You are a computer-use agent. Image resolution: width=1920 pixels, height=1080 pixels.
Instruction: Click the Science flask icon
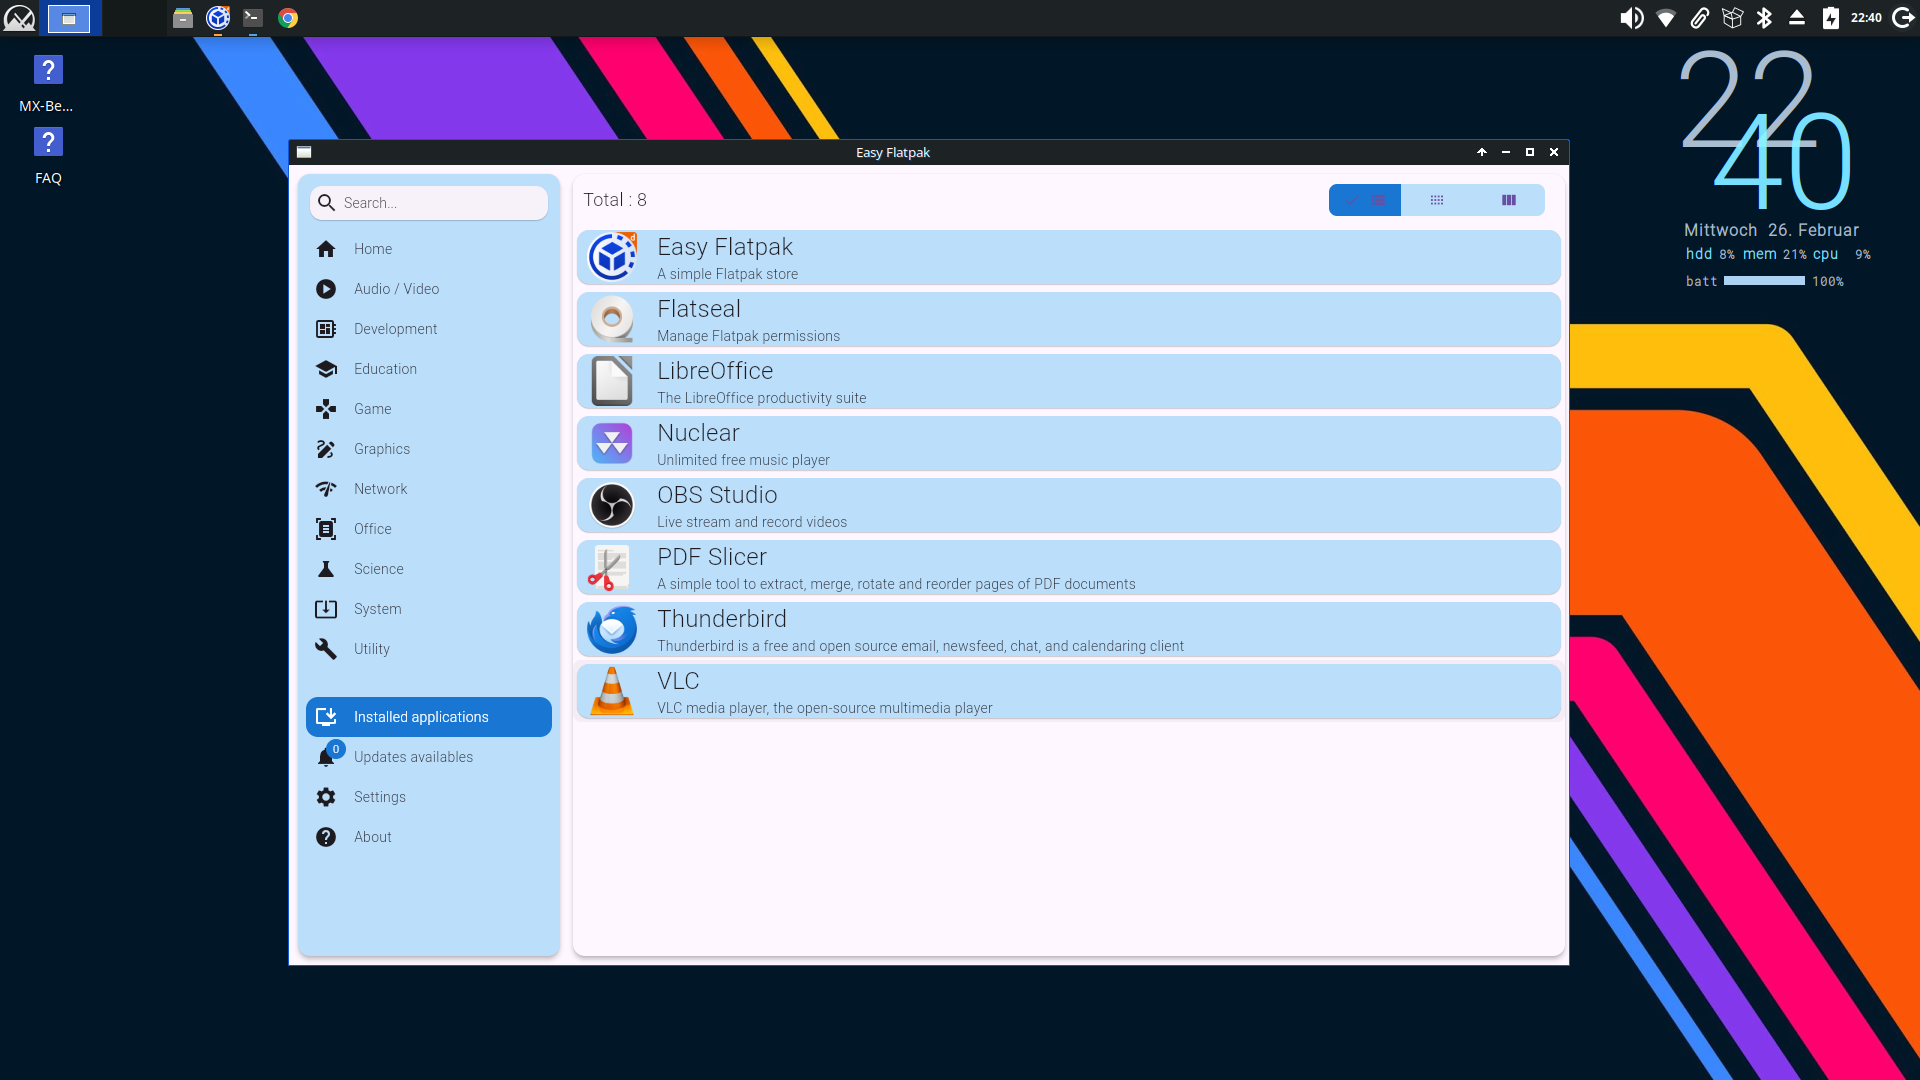click(326, 569)
